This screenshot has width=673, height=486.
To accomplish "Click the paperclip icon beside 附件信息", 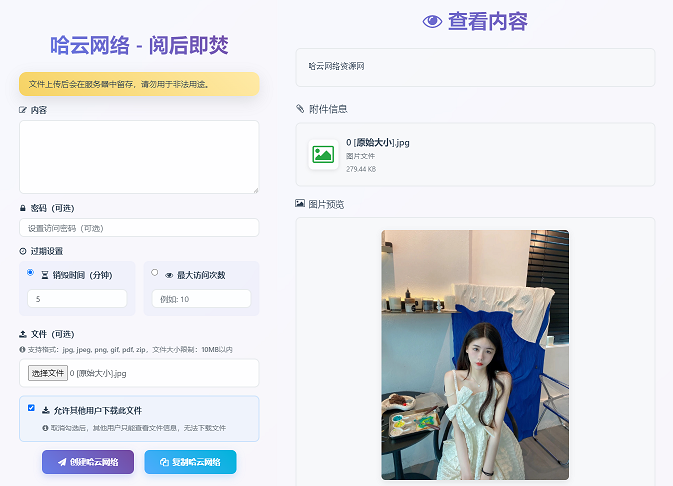I will click(300, 109).
